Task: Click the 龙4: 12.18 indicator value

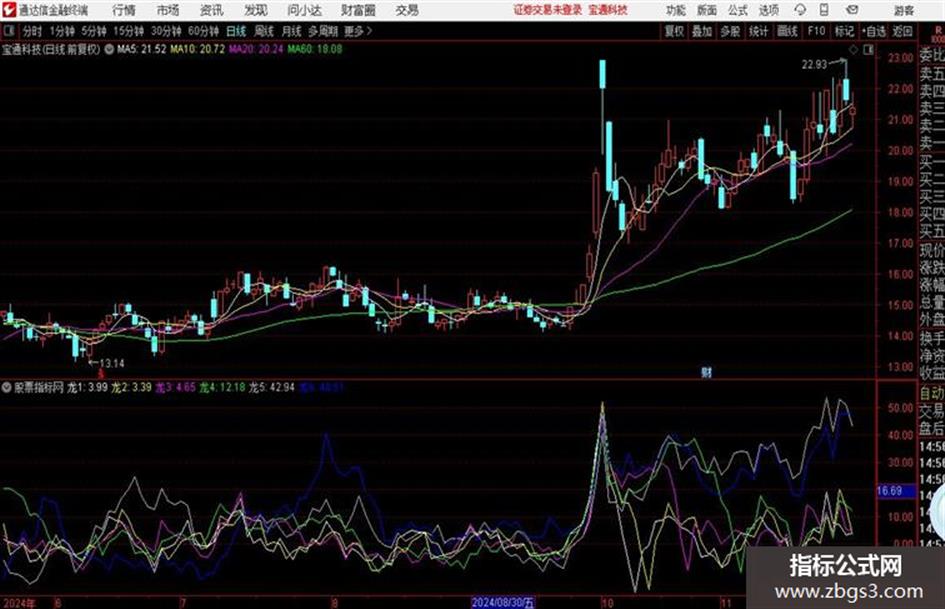Action: [x=222, y=387]
